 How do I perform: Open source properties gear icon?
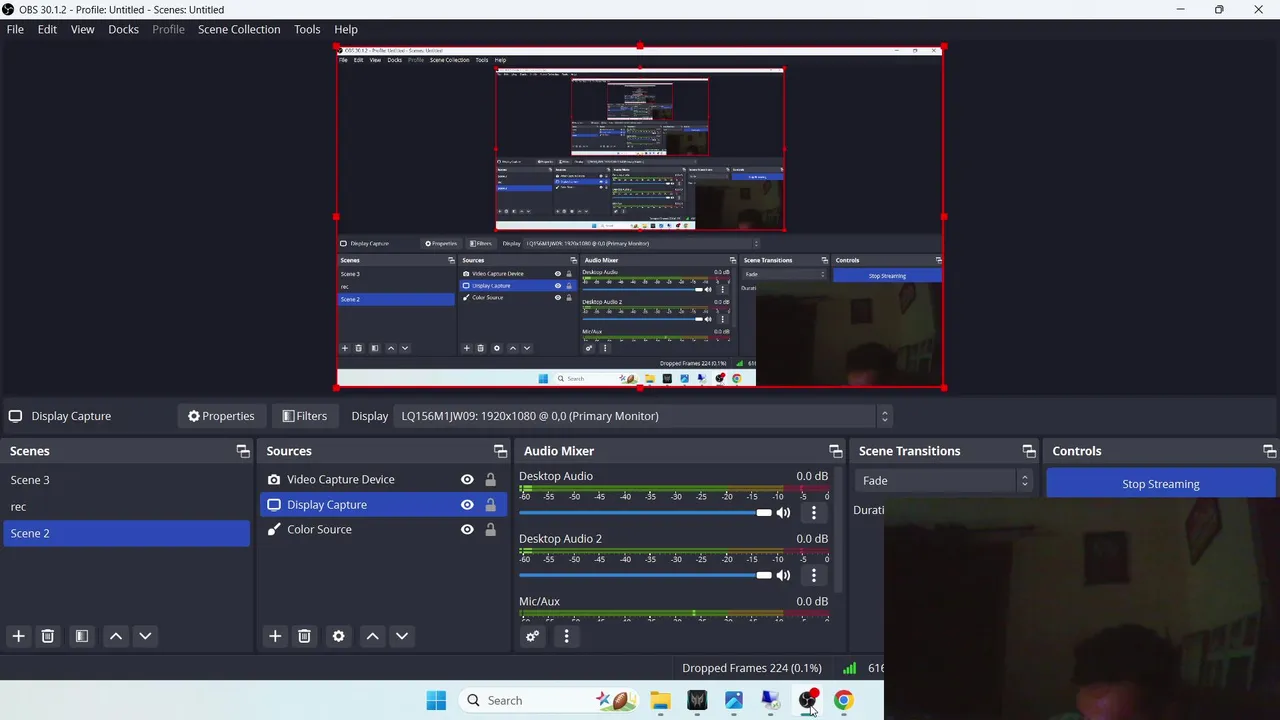pos(338,636)
